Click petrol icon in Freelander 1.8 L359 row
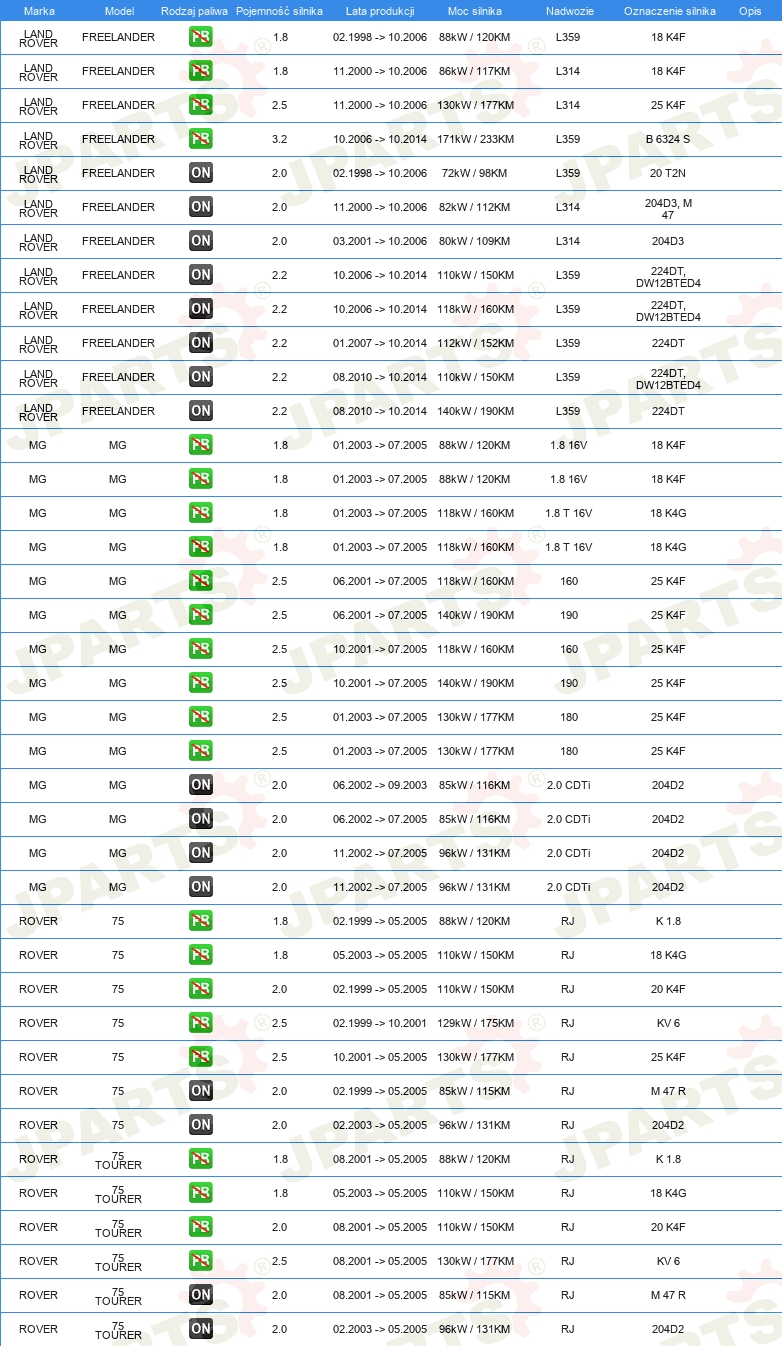This screenshot has height=1346, width=782. pyautogui.click(x=201, y=37)
